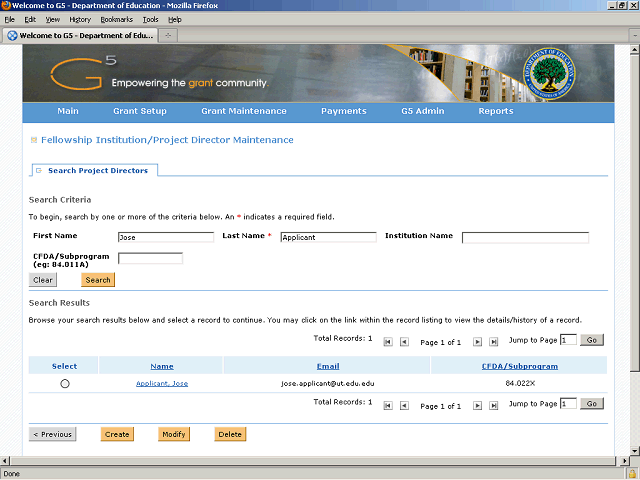Open the Bookmarks menu in Firefox
Image resolution: width=640 pixels, height=480 pixels.
[116, 20]
